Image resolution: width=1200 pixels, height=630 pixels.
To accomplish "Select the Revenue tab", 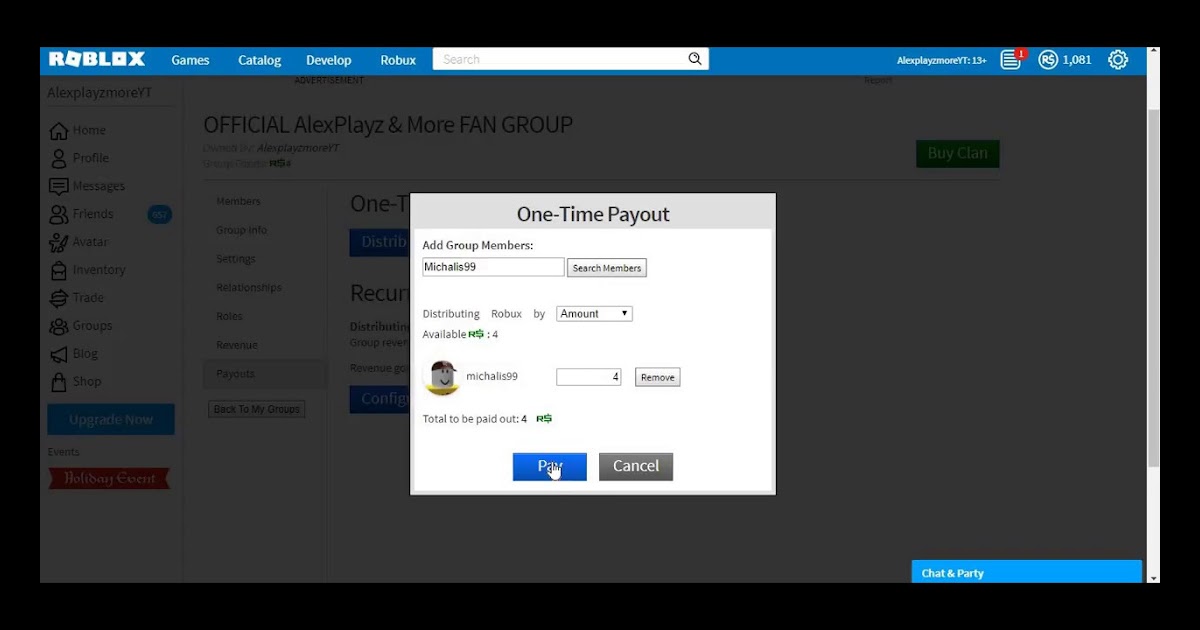I will pos(237,345).
